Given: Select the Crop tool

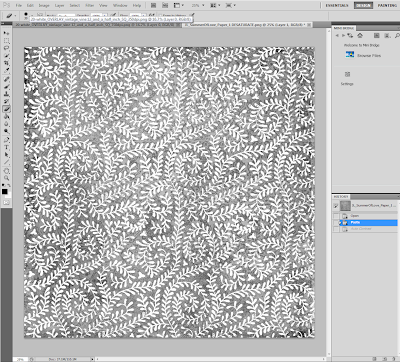Looking at the screenshot, I should (6, 63).
